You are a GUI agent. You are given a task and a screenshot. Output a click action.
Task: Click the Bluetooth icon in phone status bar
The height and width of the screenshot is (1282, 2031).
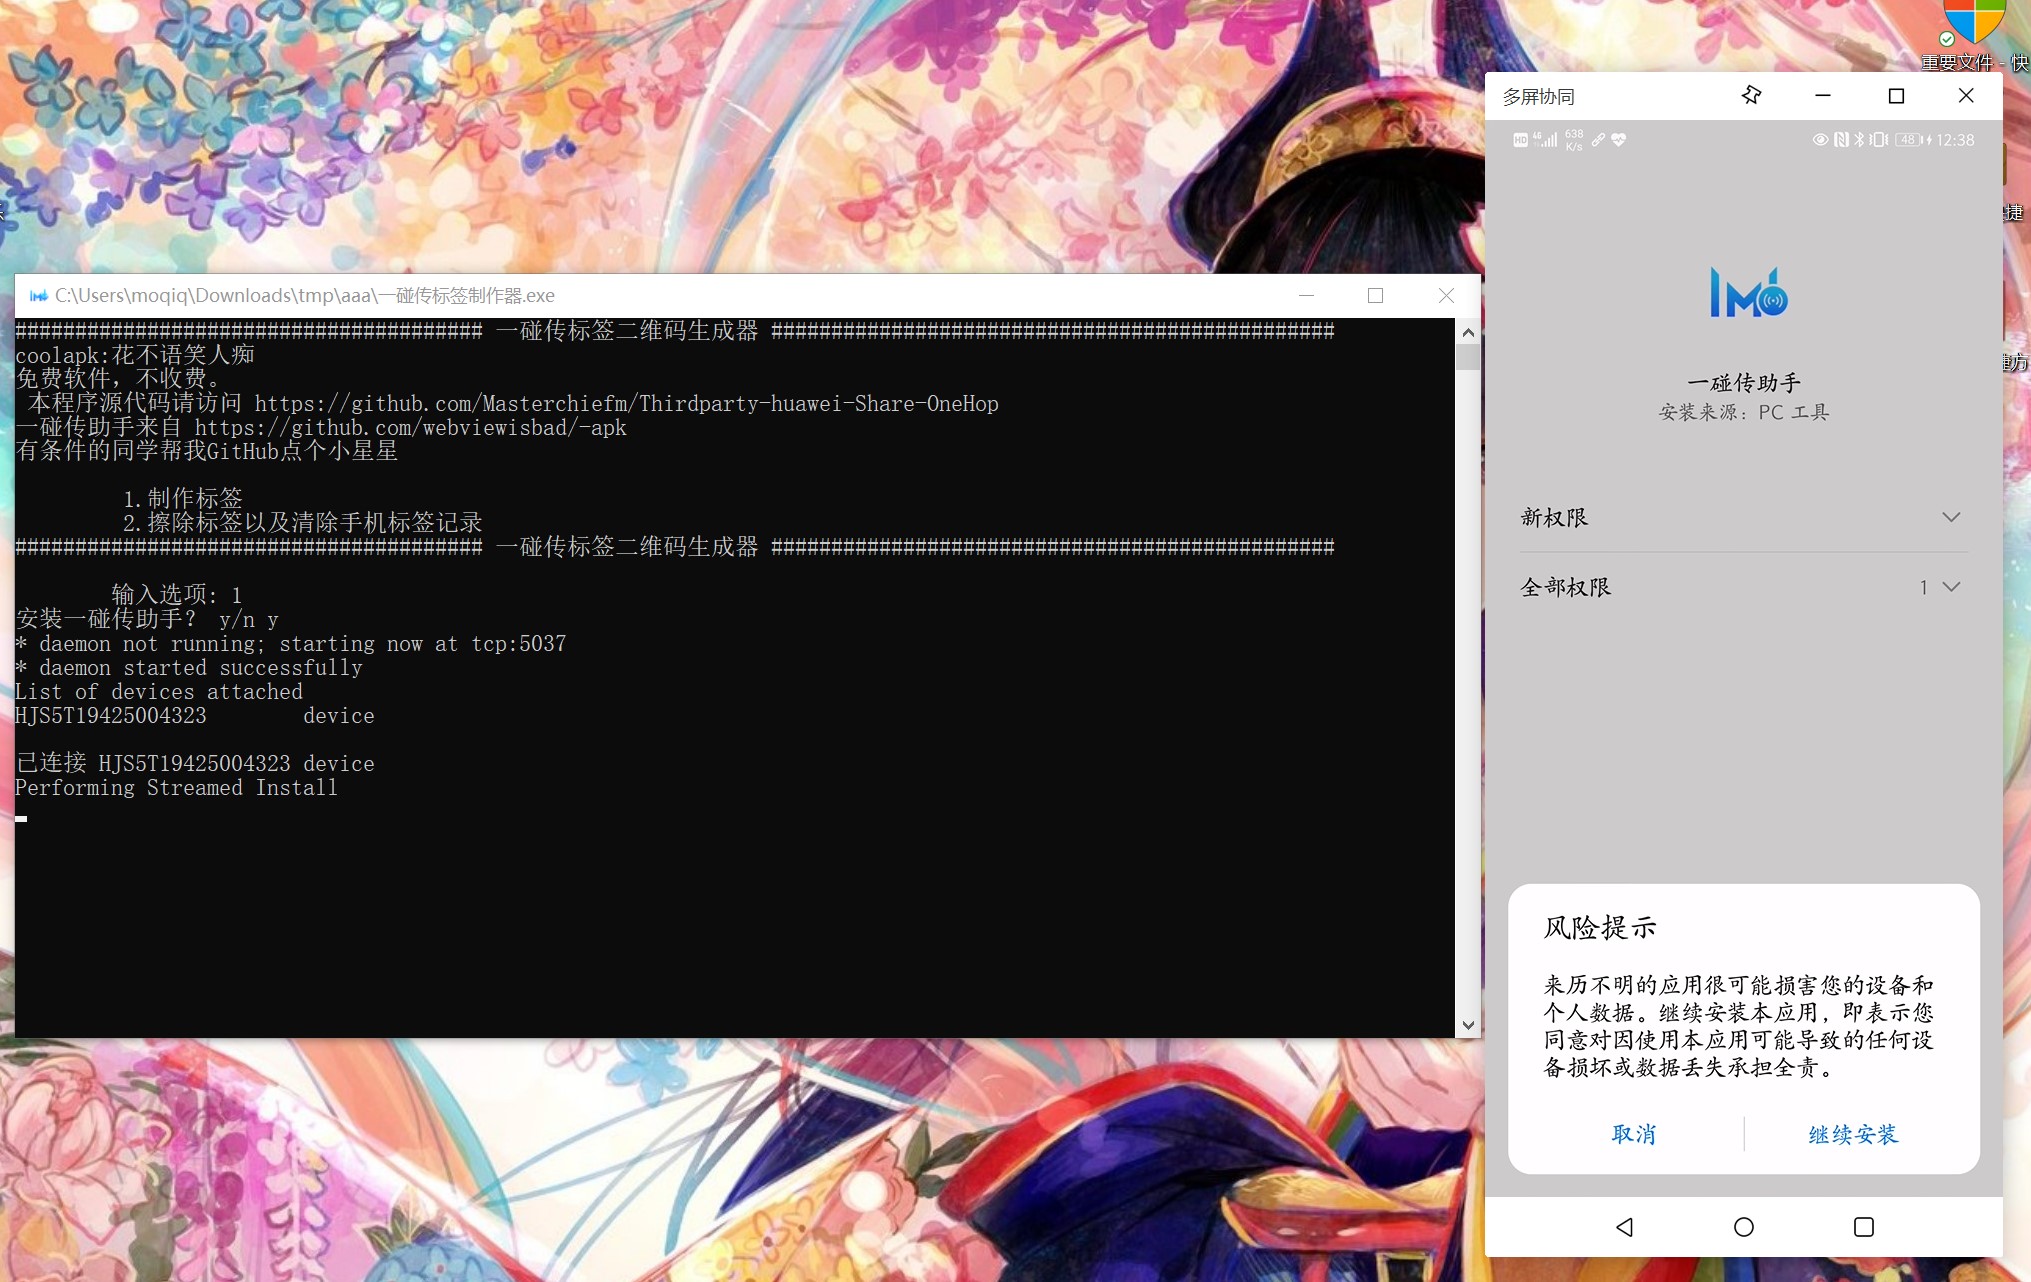pyautogui.click(x=1859, y=140)
